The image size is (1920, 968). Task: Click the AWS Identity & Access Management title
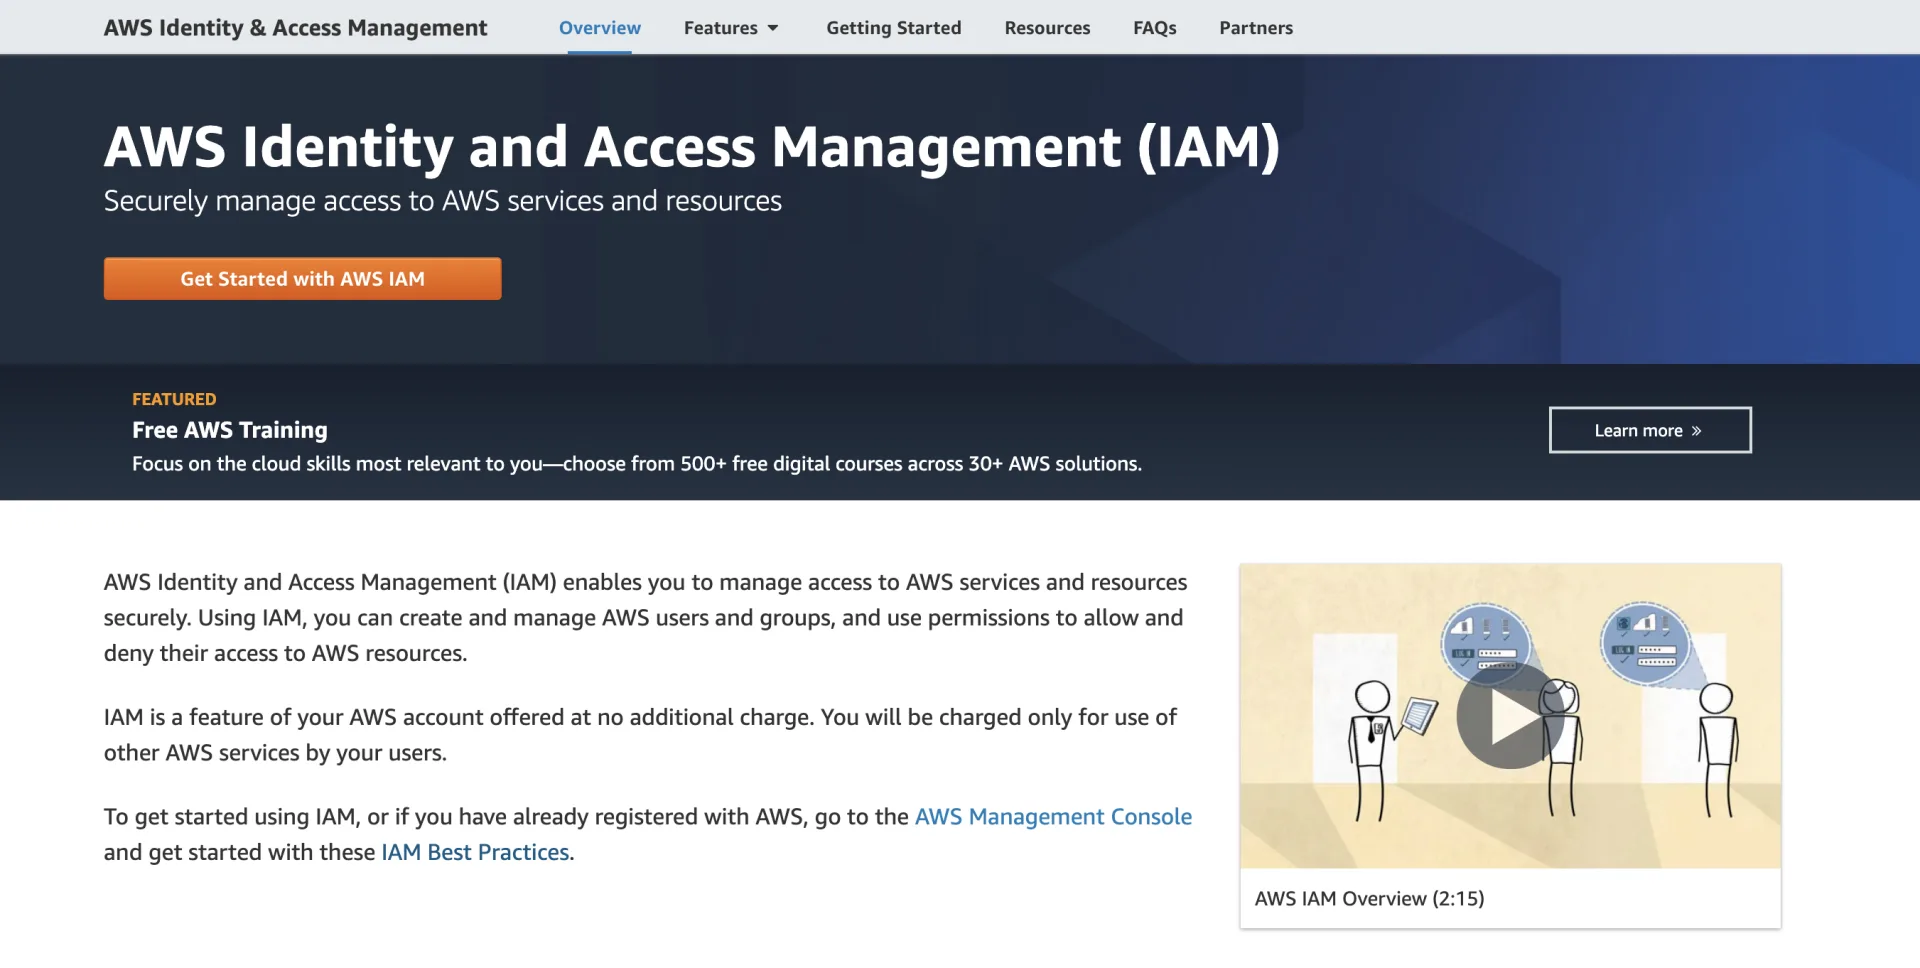click(x=296, y=28)
